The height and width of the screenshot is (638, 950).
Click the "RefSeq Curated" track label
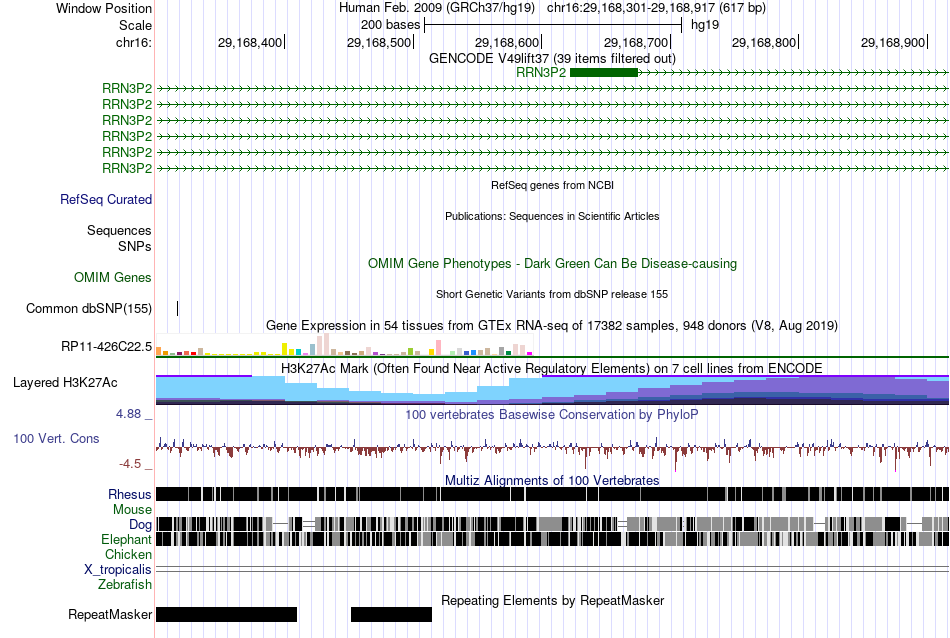[106, 199]
